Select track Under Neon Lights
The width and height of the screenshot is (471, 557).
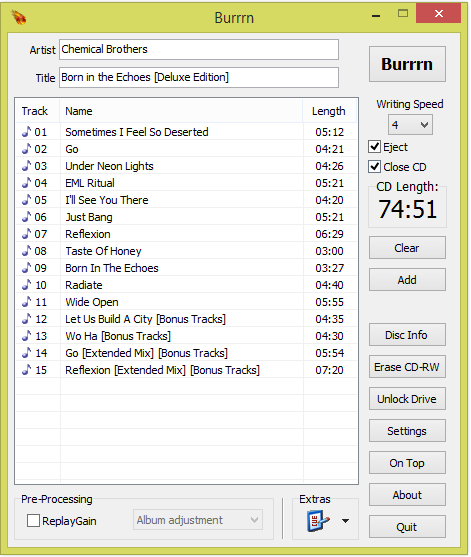[186, 166]
